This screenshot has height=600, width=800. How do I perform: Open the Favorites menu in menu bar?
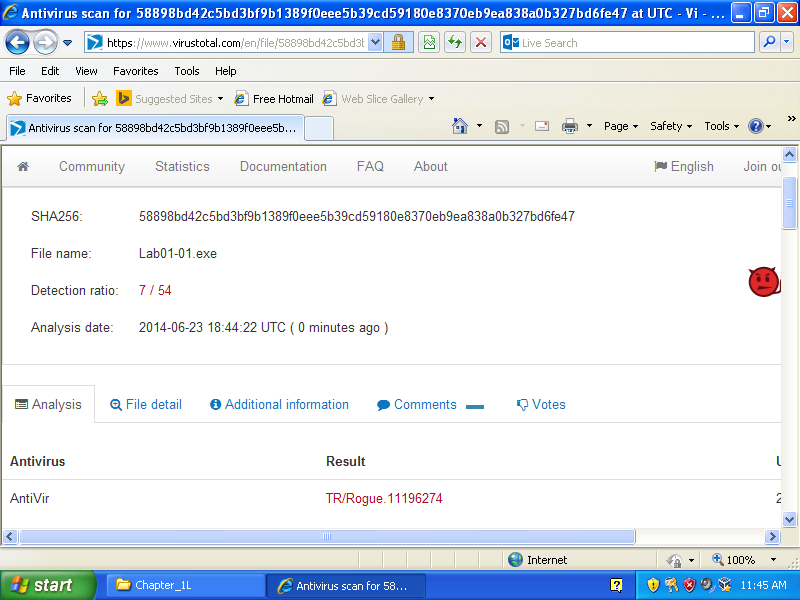(135, 71)
